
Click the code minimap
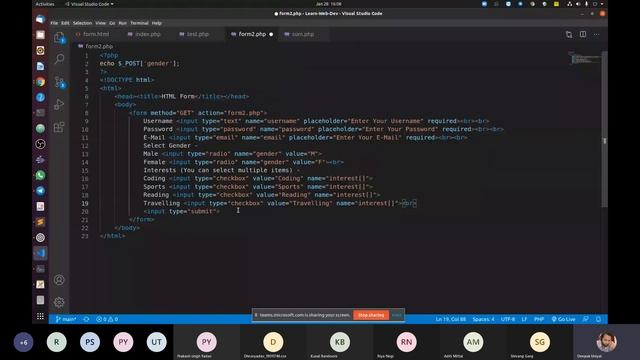(x=584, y=58)
